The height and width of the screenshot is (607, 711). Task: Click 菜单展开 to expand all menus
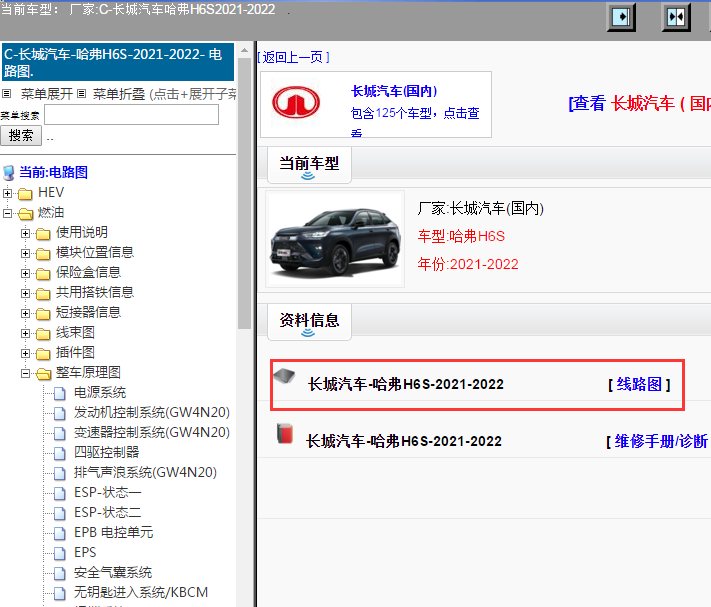(x=46, y=94)
